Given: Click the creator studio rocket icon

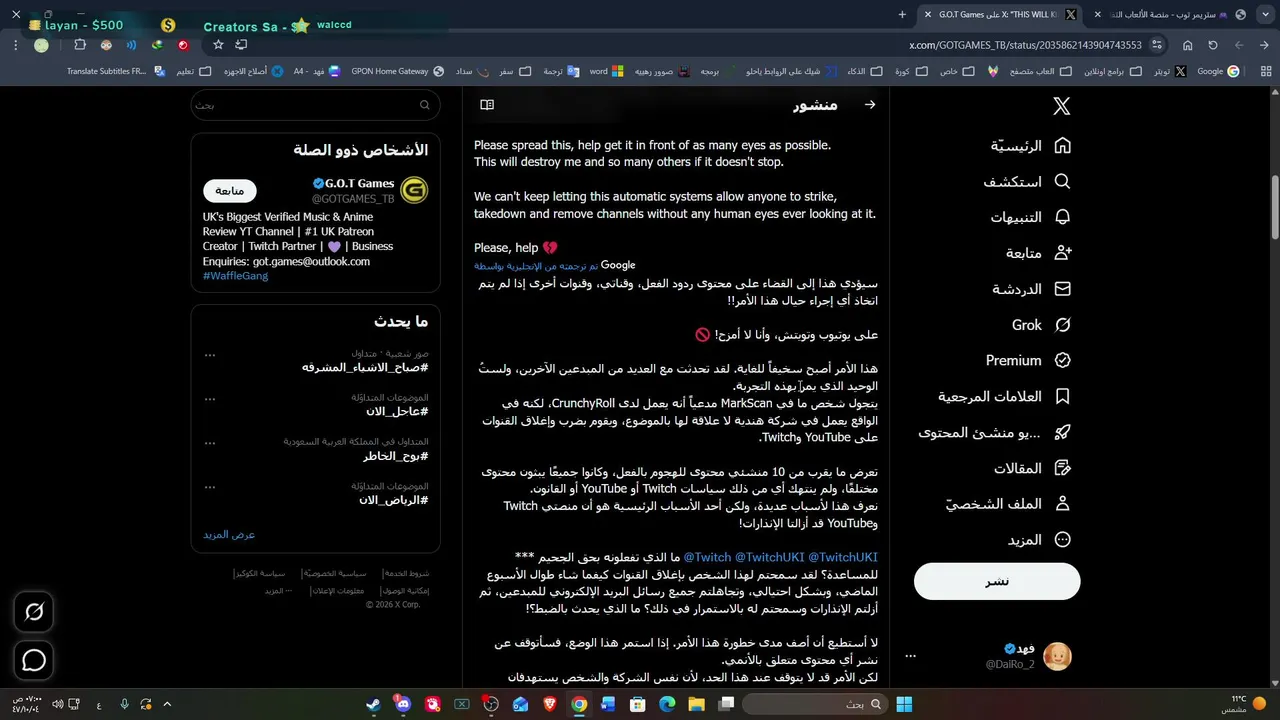Looking at the screenshot, I should click(1062, 433).
